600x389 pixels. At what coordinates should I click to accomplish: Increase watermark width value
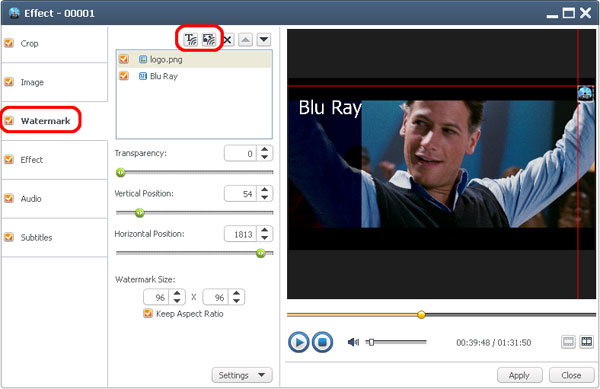(177, 293)
